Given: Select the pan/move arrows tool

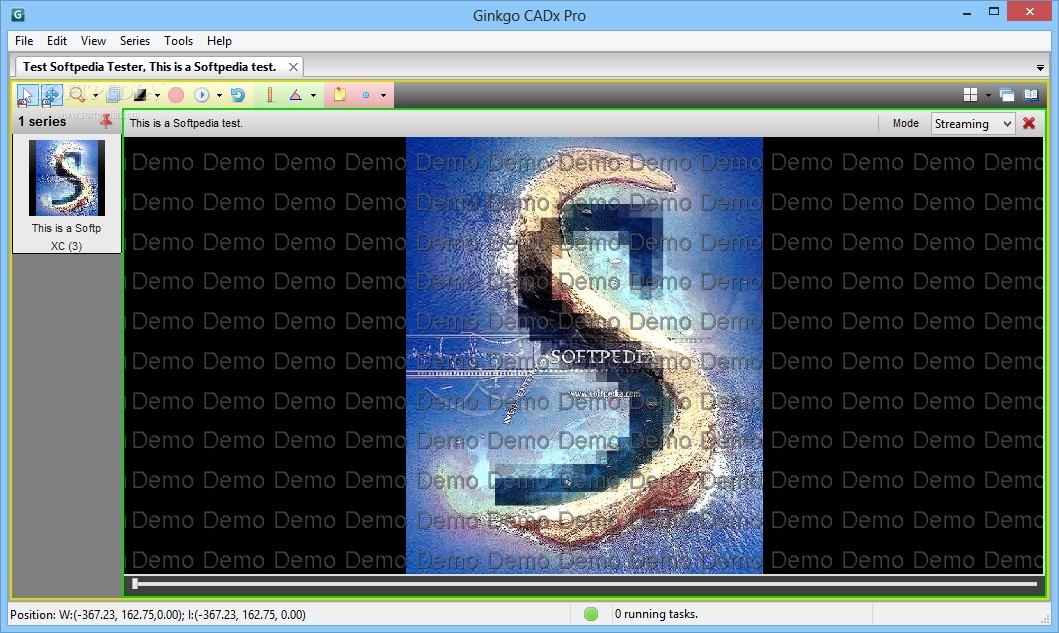Looking at the screenshot, I should click(51, 95).
